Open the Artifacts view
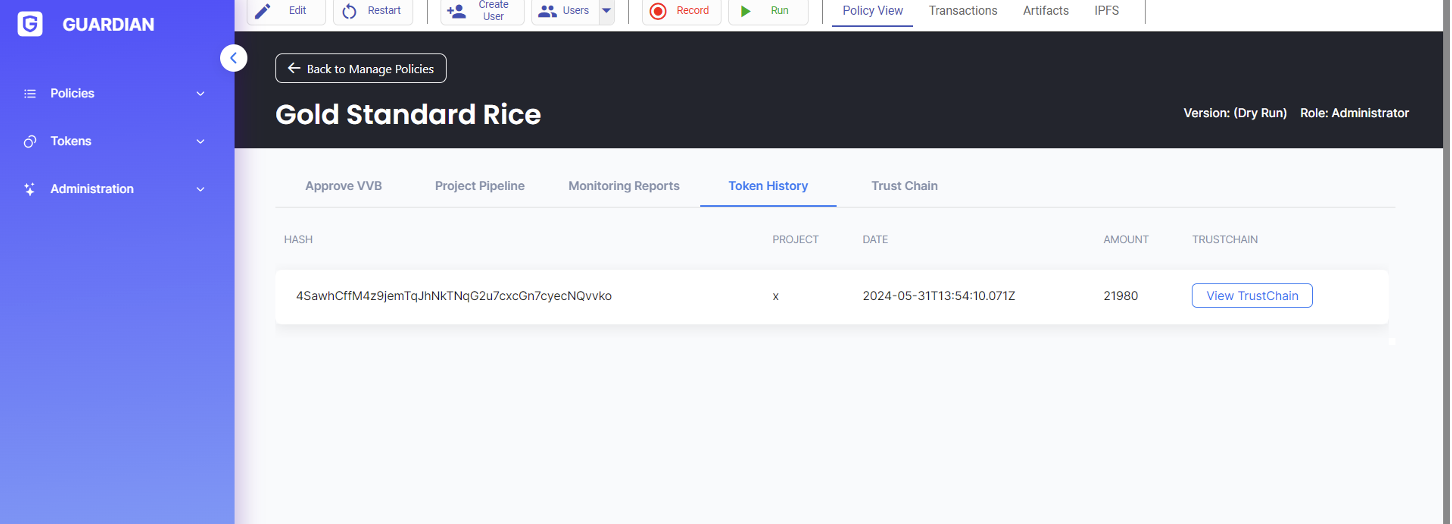The image size is (1452, 524). [x=1045, y=11]
